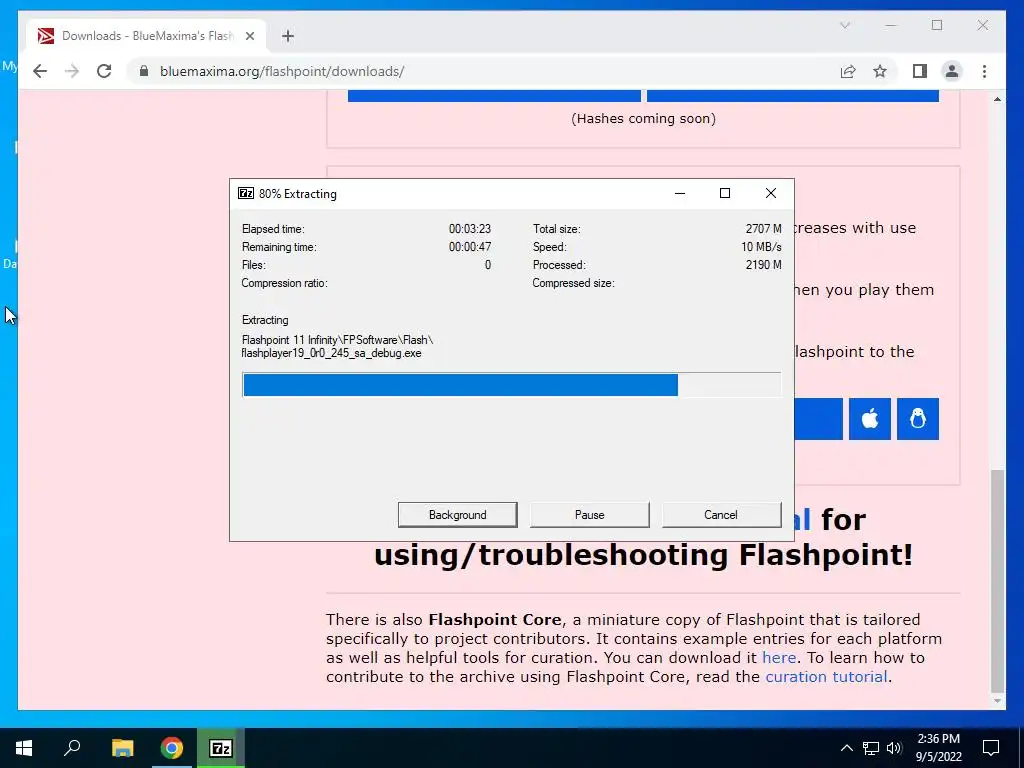Click the 'Flashpoint Core' bold text
Image resolution: width=1024 pixels, height=768 pixels.
point(495,620)
